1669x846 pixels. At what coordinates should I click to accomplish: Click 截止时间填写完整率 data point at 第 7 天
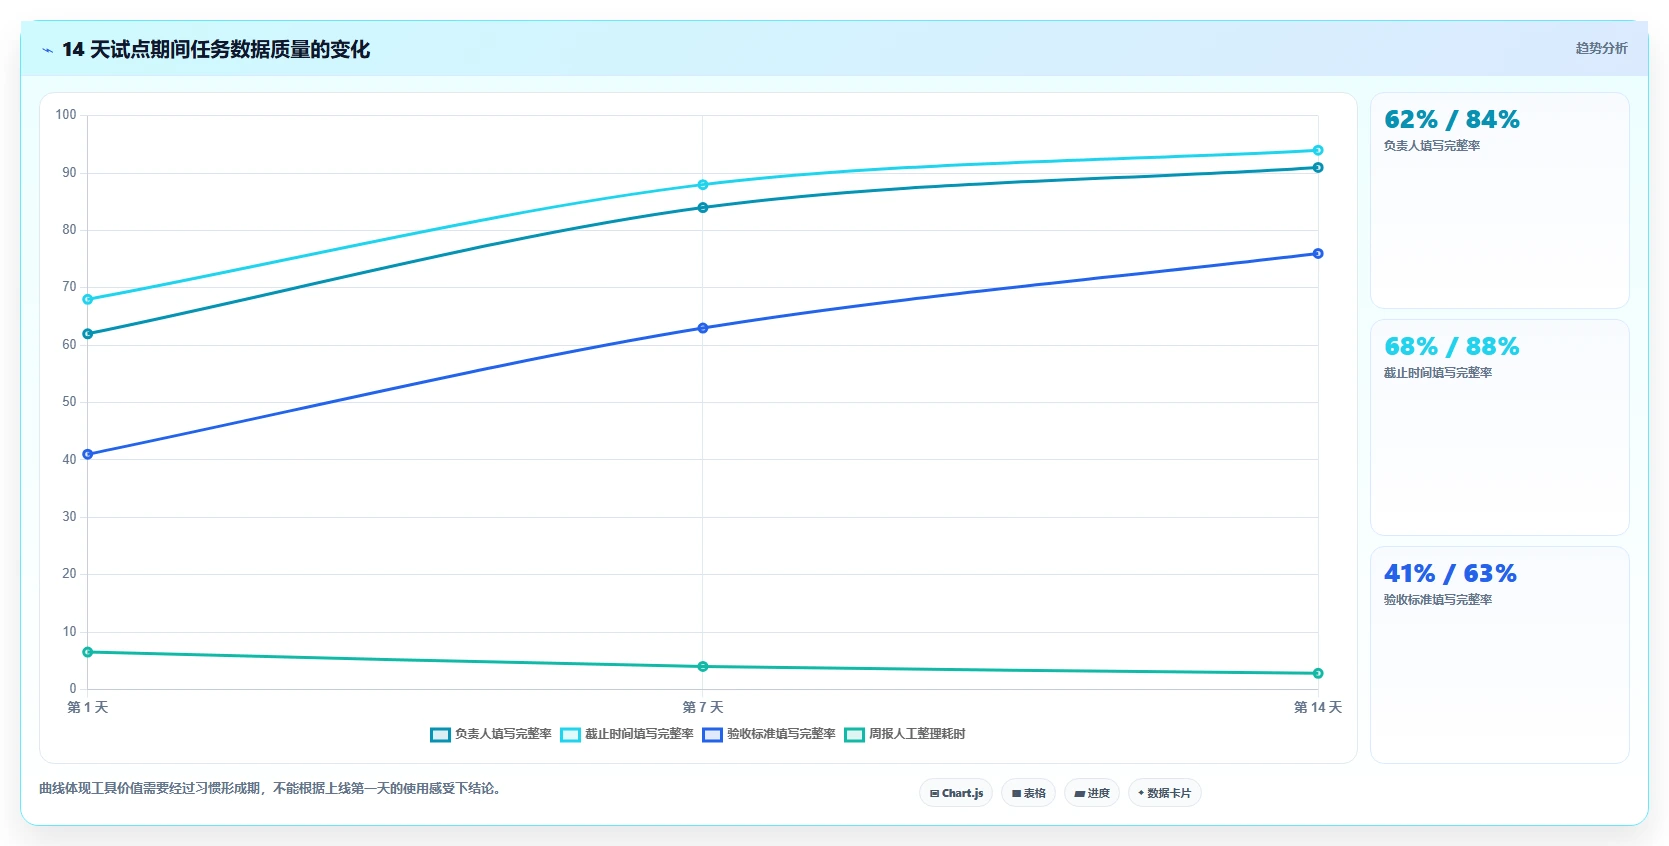[703, 185]
